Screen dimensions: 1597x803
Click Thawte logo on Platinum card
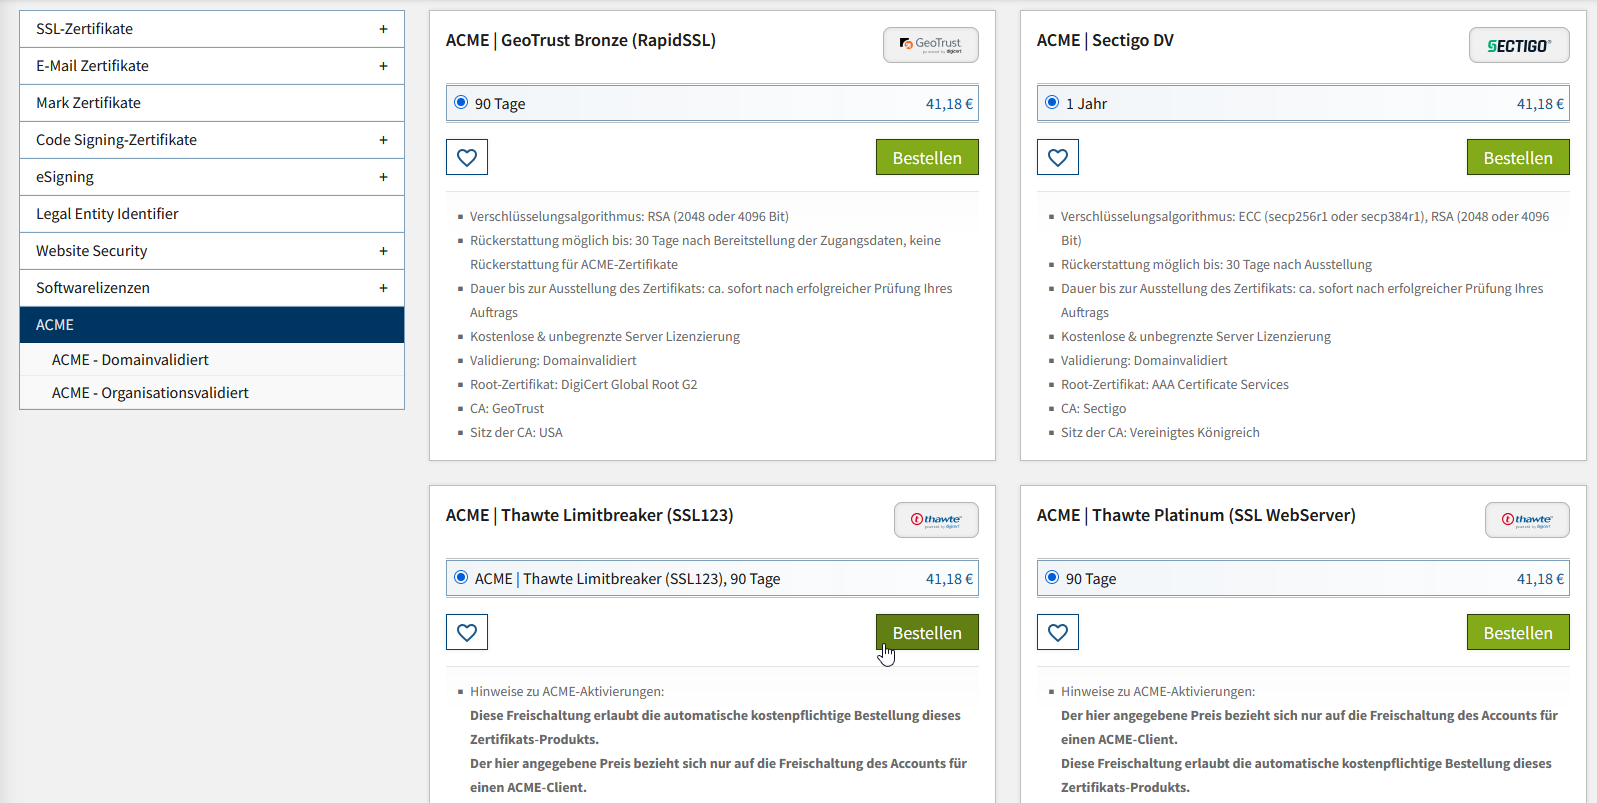(1526, 520)
